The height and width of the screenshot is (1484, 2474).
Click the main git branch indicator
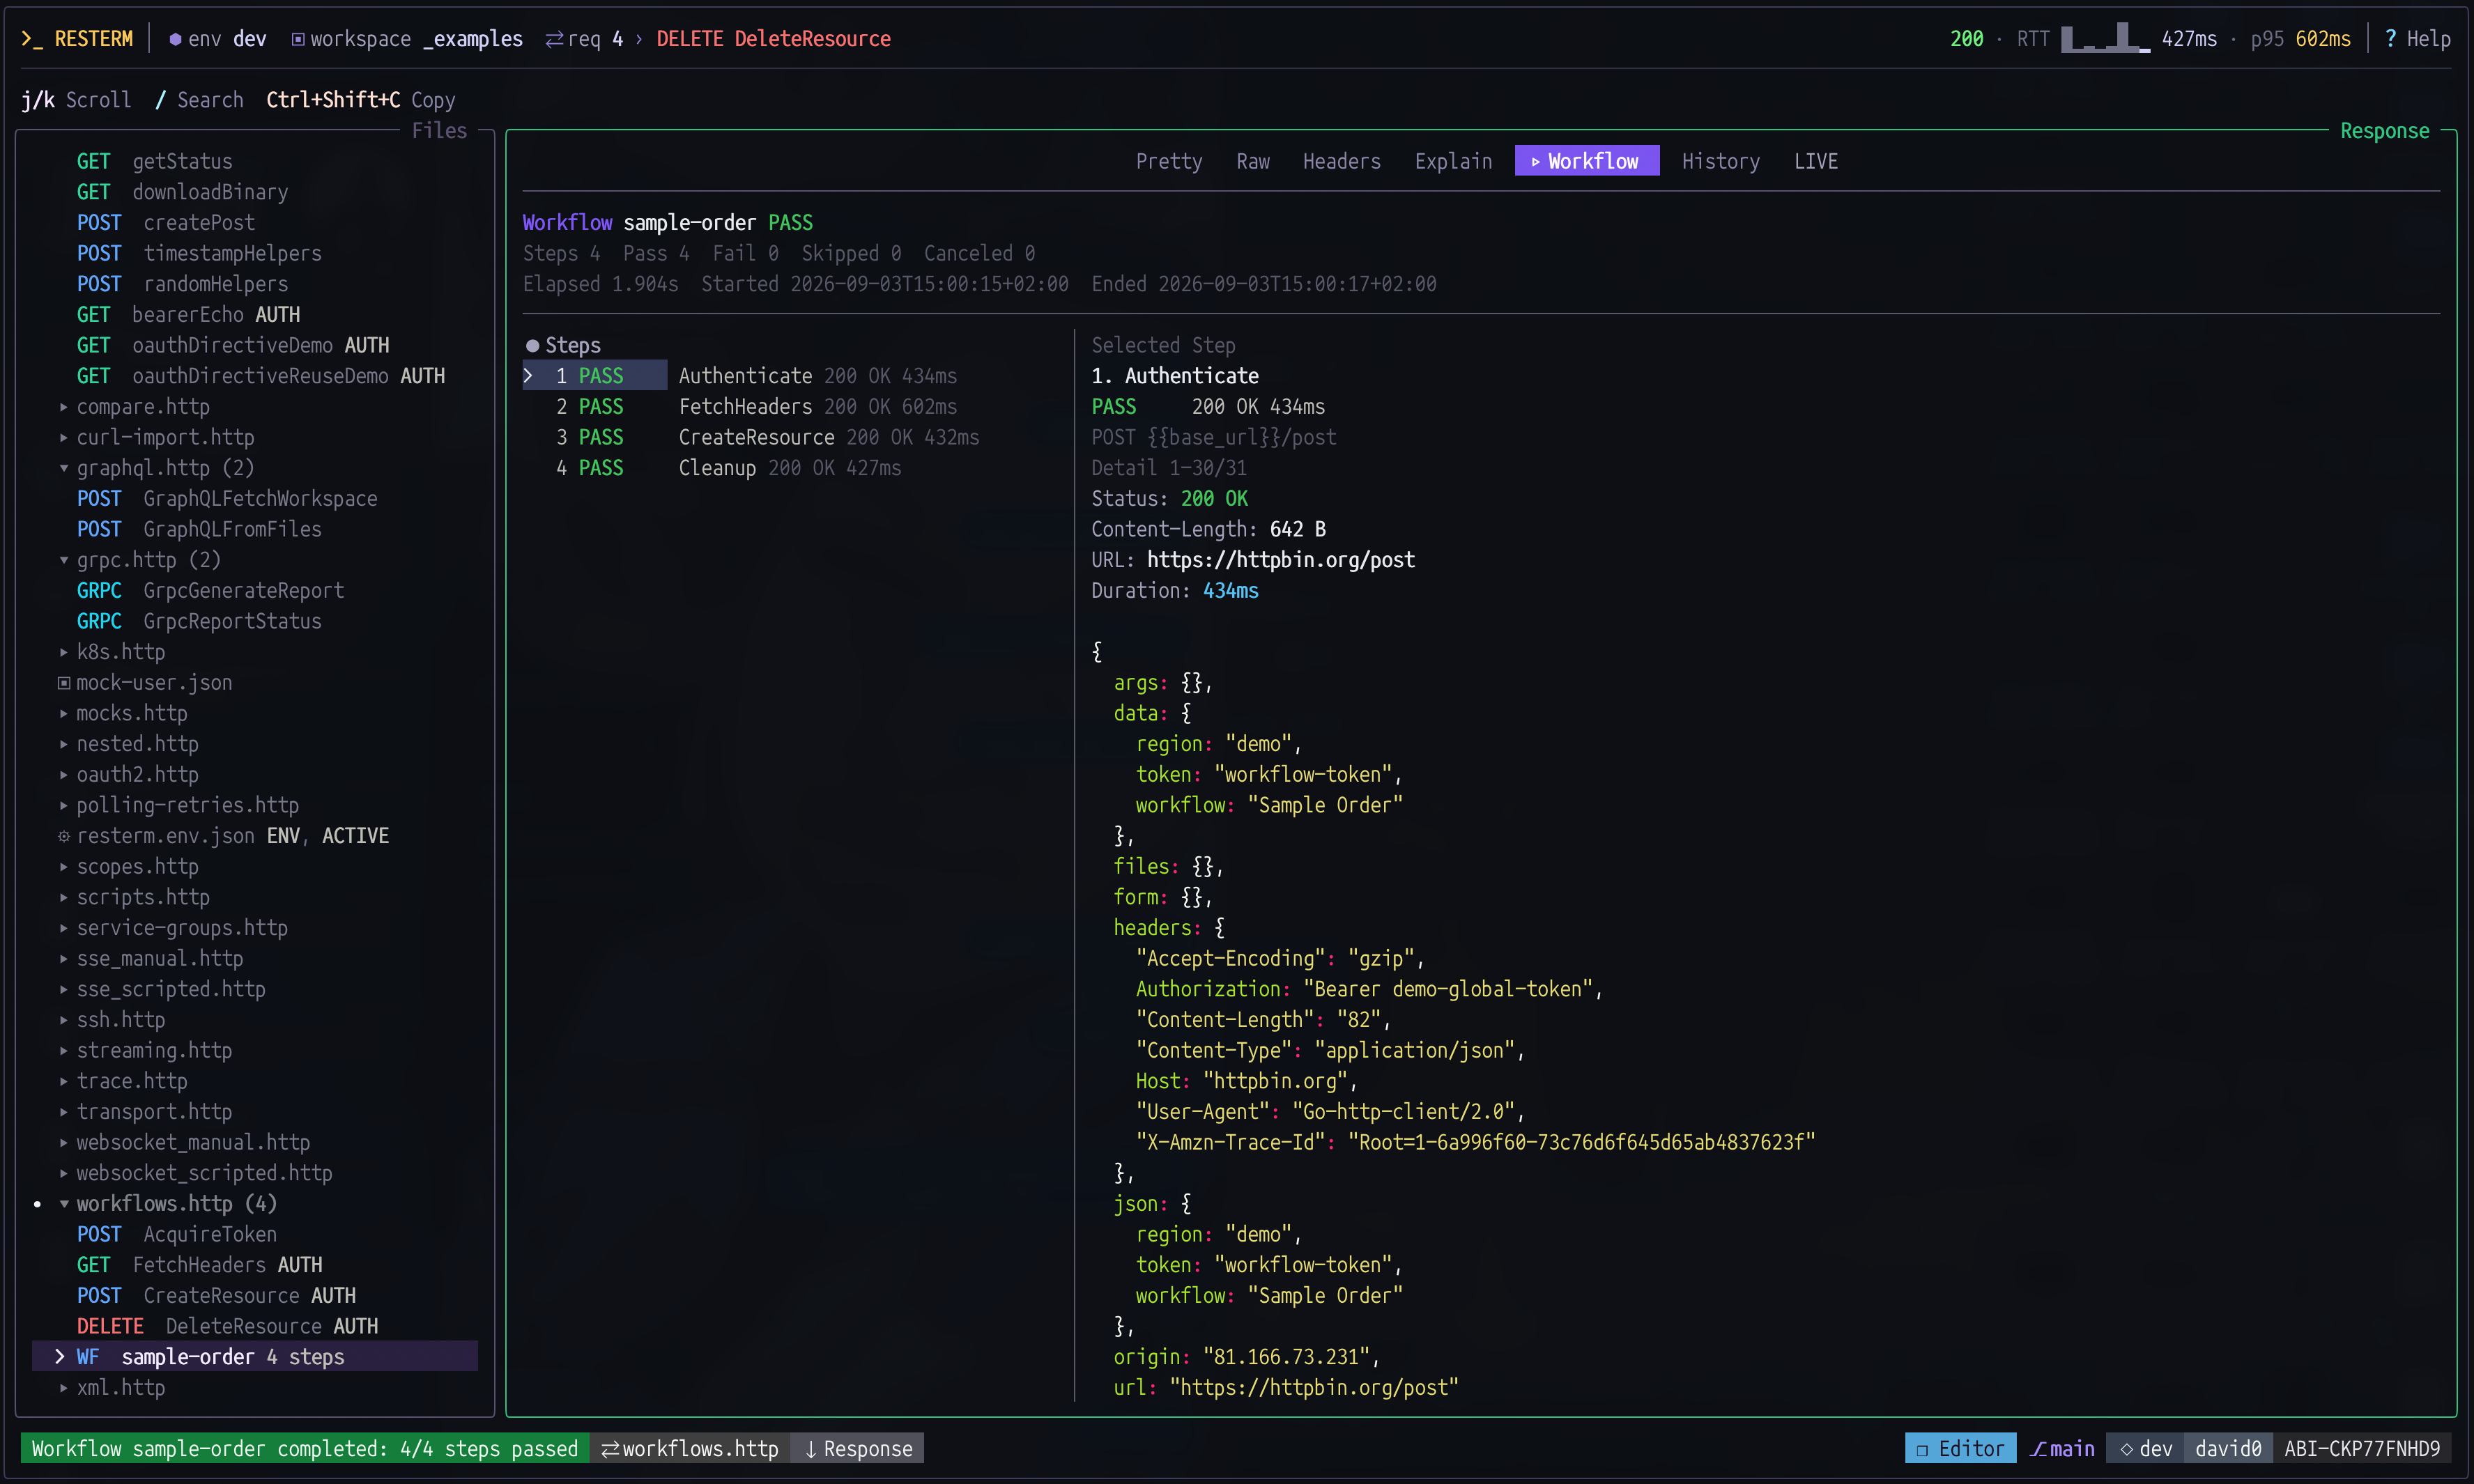2061,1449
